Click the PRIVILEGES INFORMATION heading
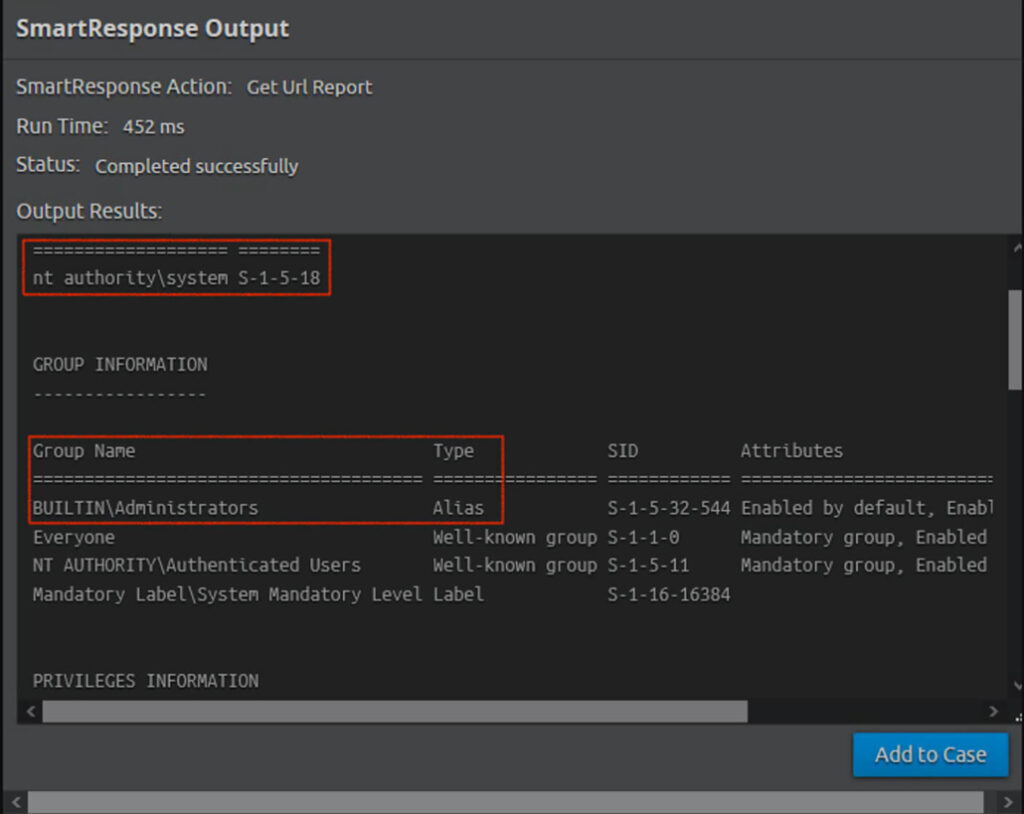 click(x=145, y=681)
